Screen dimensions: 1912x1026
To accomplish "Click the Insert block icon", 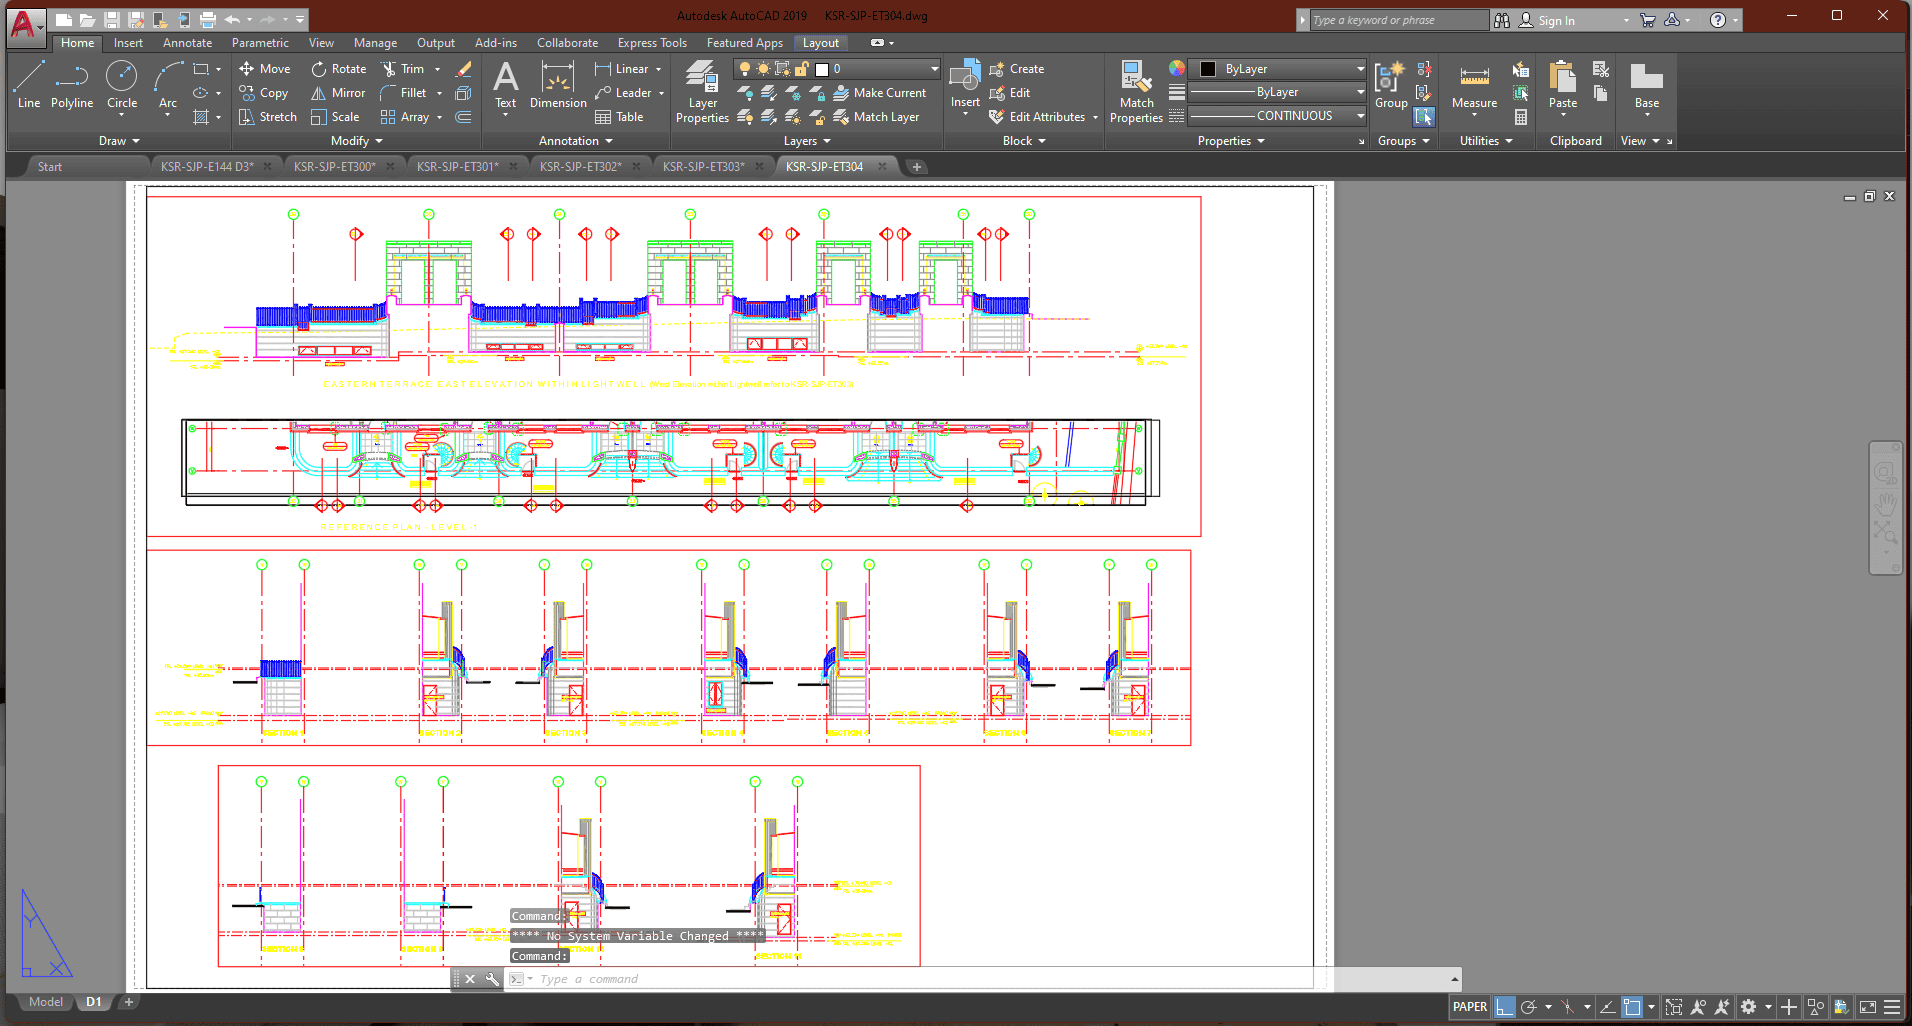I will [965, 85].
